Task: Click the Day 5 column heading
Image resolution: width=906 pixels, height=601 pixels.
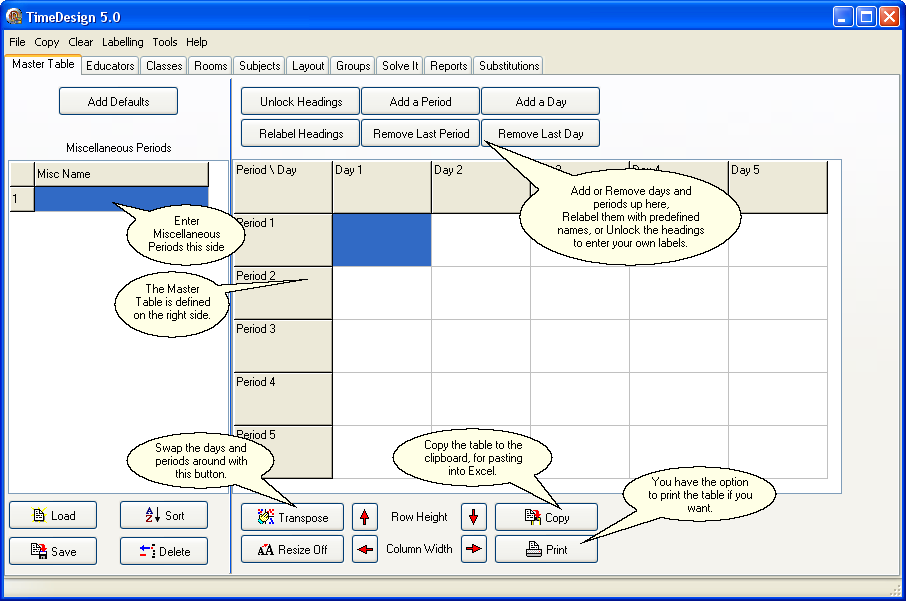Action: tap(778, 187)
